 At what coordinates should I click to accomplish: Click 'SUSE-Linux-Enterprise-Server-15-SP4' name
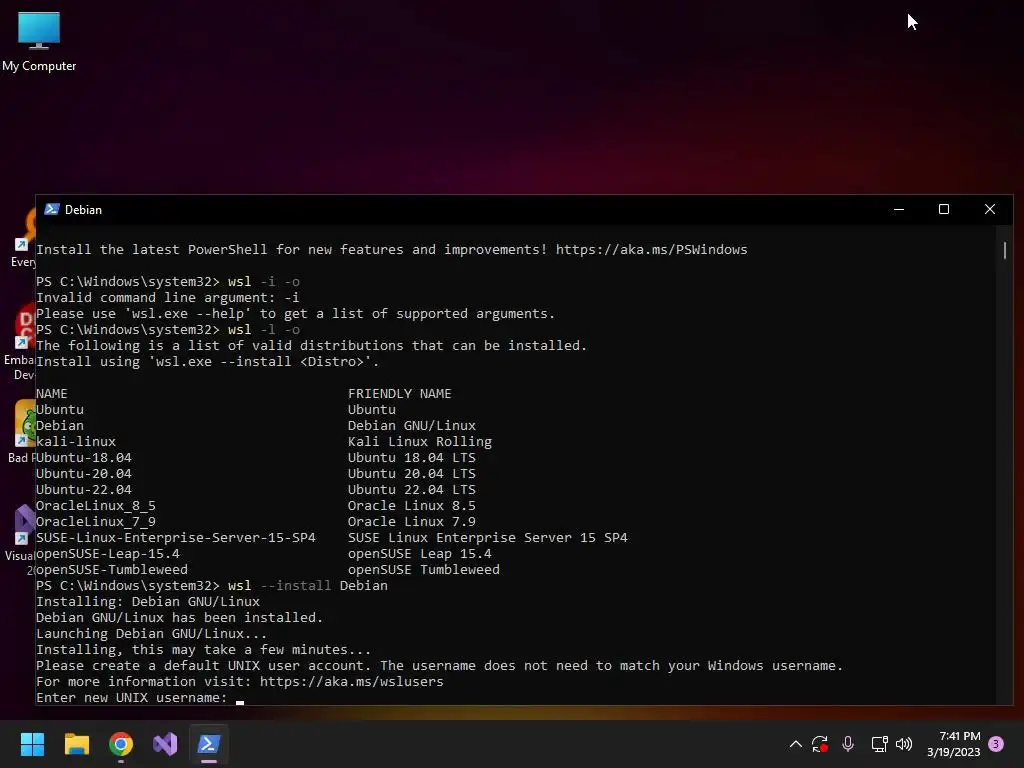(x=176, y=537)
